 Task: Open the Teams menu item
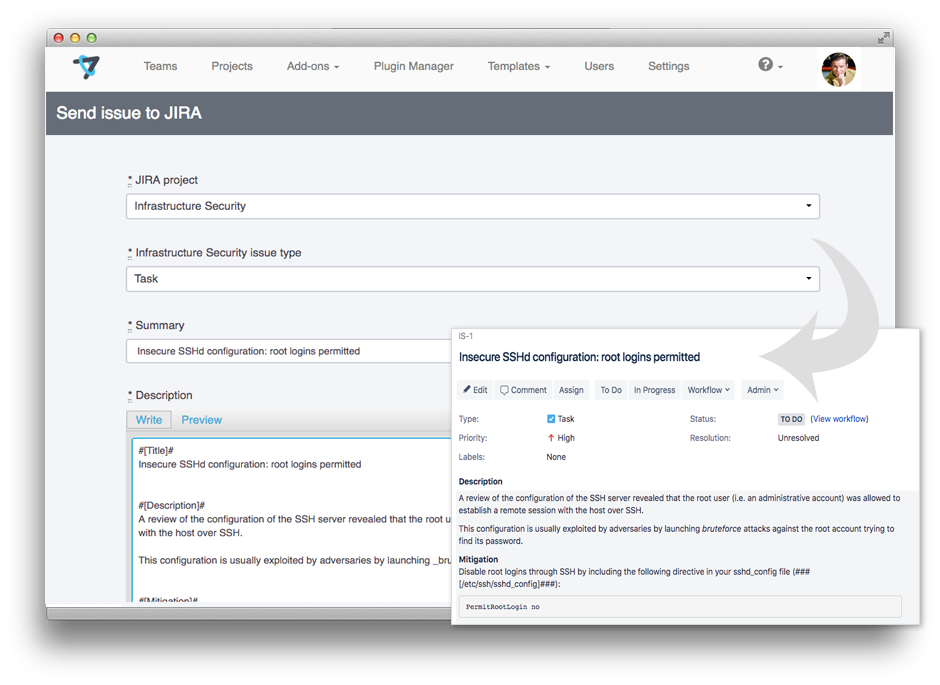click(160, 66)
